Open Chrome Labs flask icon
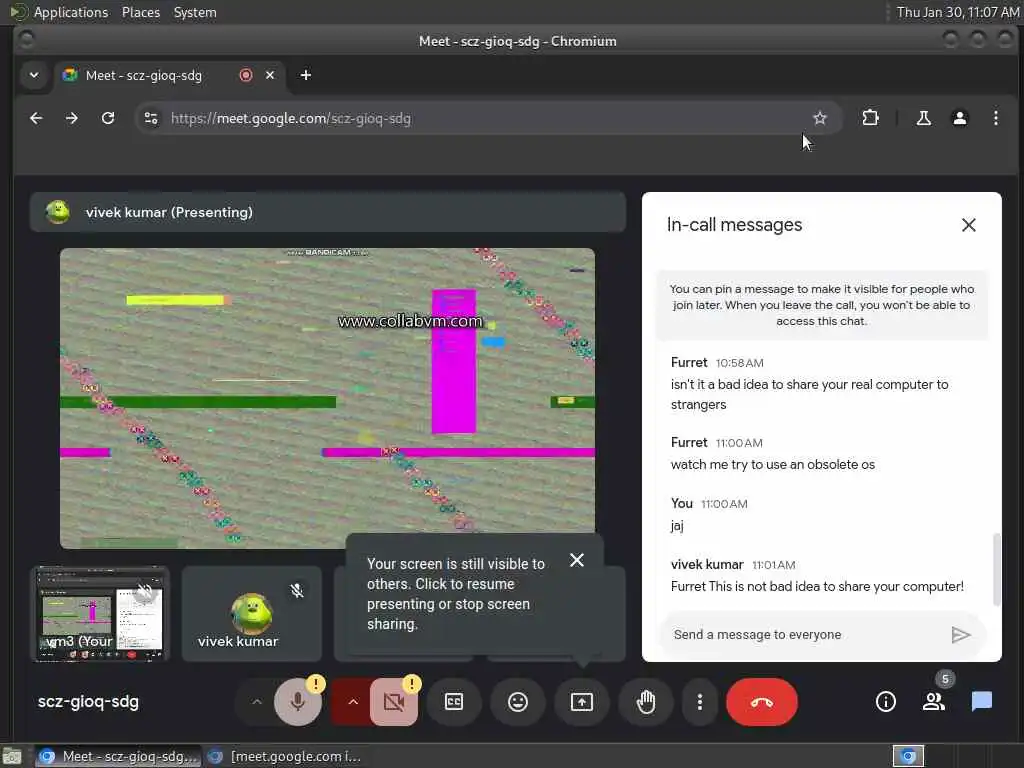Screen dimensions: 1024x768 point(923,118)
